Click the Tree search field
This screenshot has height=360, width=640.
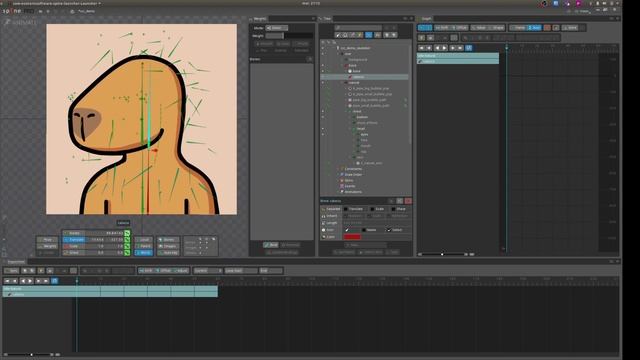tap(358, 28)
